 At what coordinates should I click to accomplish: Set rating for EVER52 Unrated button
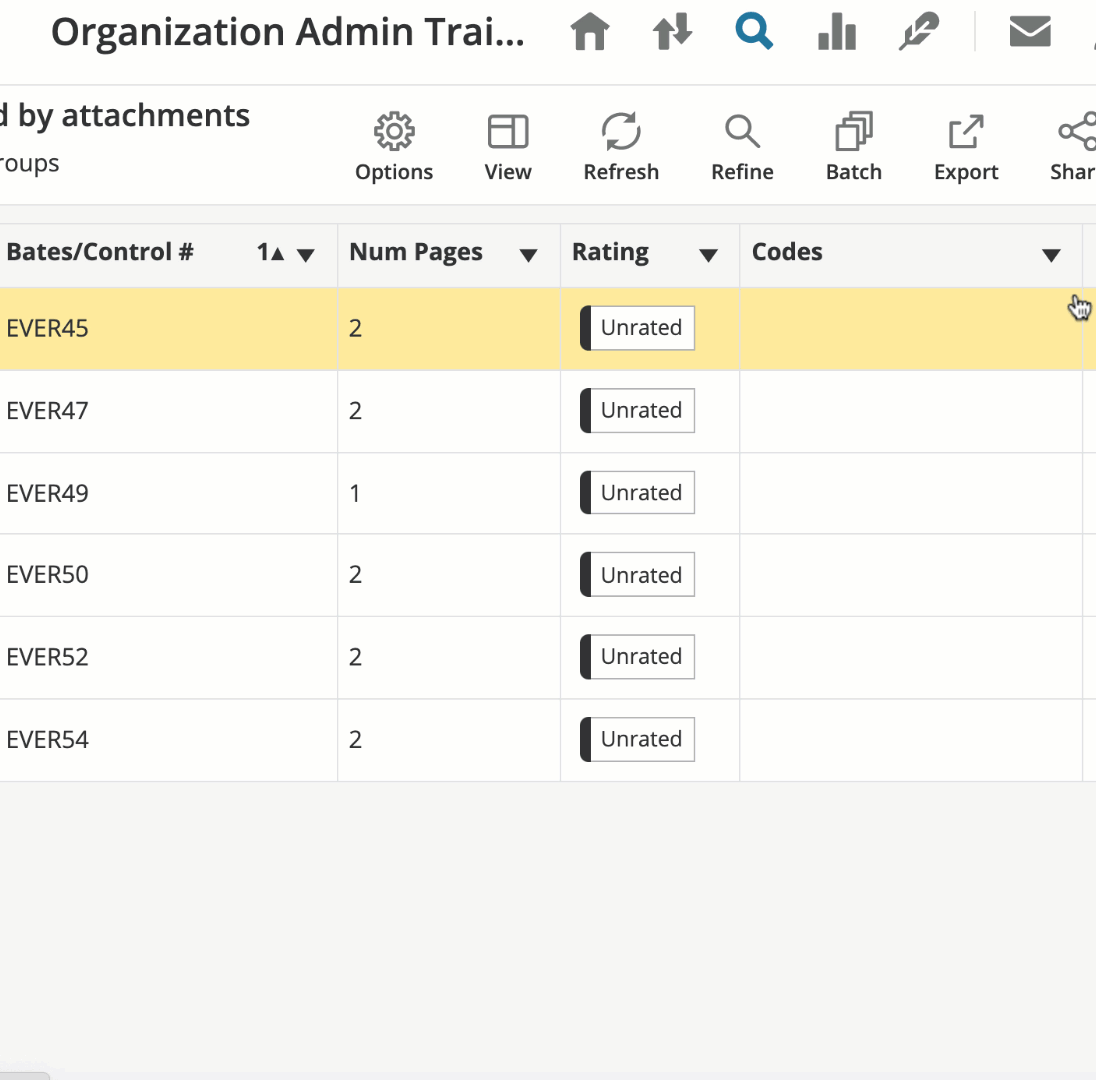(x=637, y=656)
